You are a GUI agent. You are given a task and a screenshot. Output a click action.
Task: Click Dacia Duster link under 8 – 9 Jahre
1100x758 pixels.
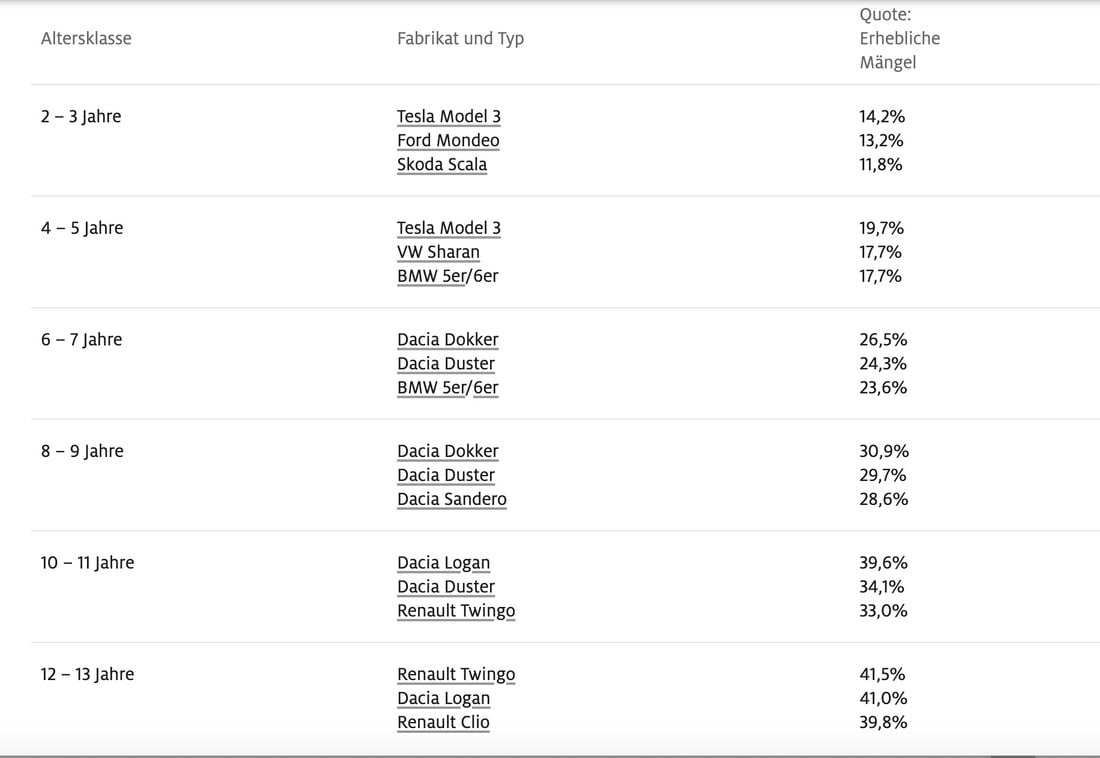point(446,476)
